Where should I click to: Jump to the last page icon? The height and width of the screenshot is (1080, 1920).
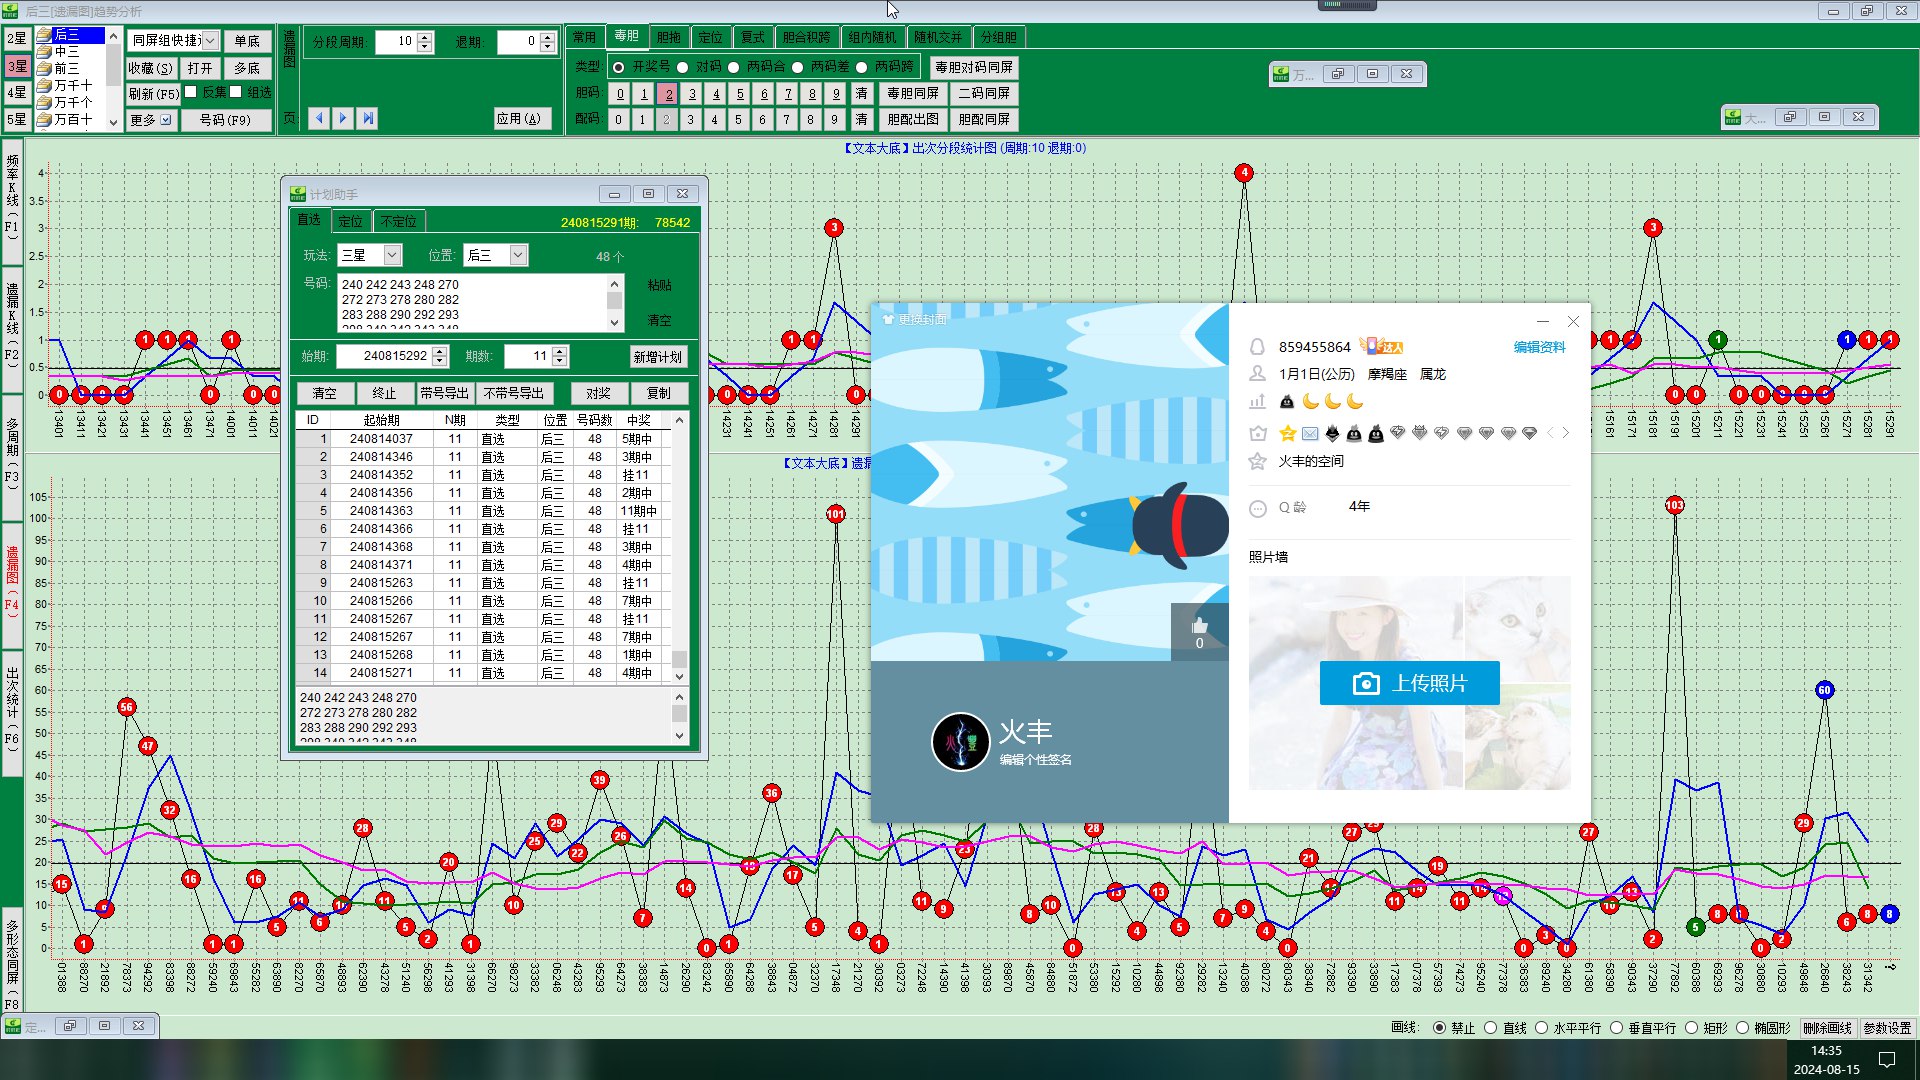[368, 118]
